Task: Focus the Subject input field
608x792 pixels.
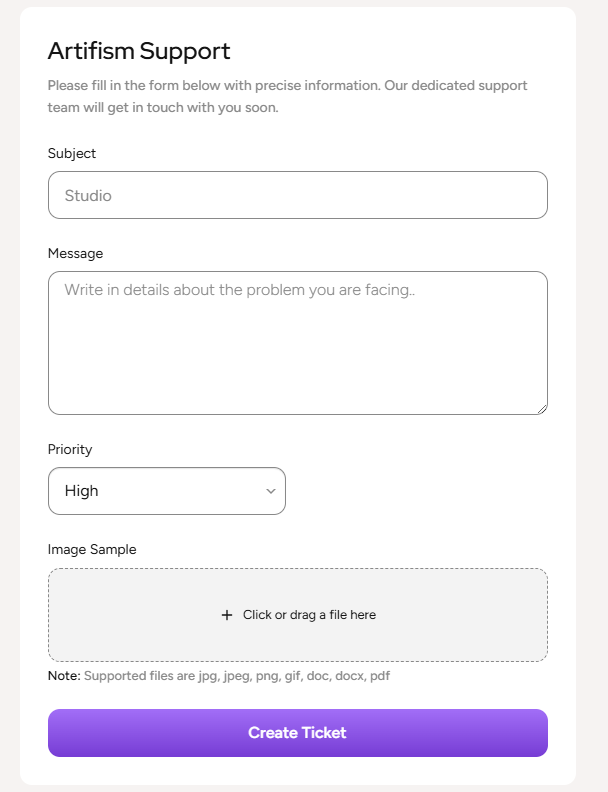Action: (x=298, y=195)
